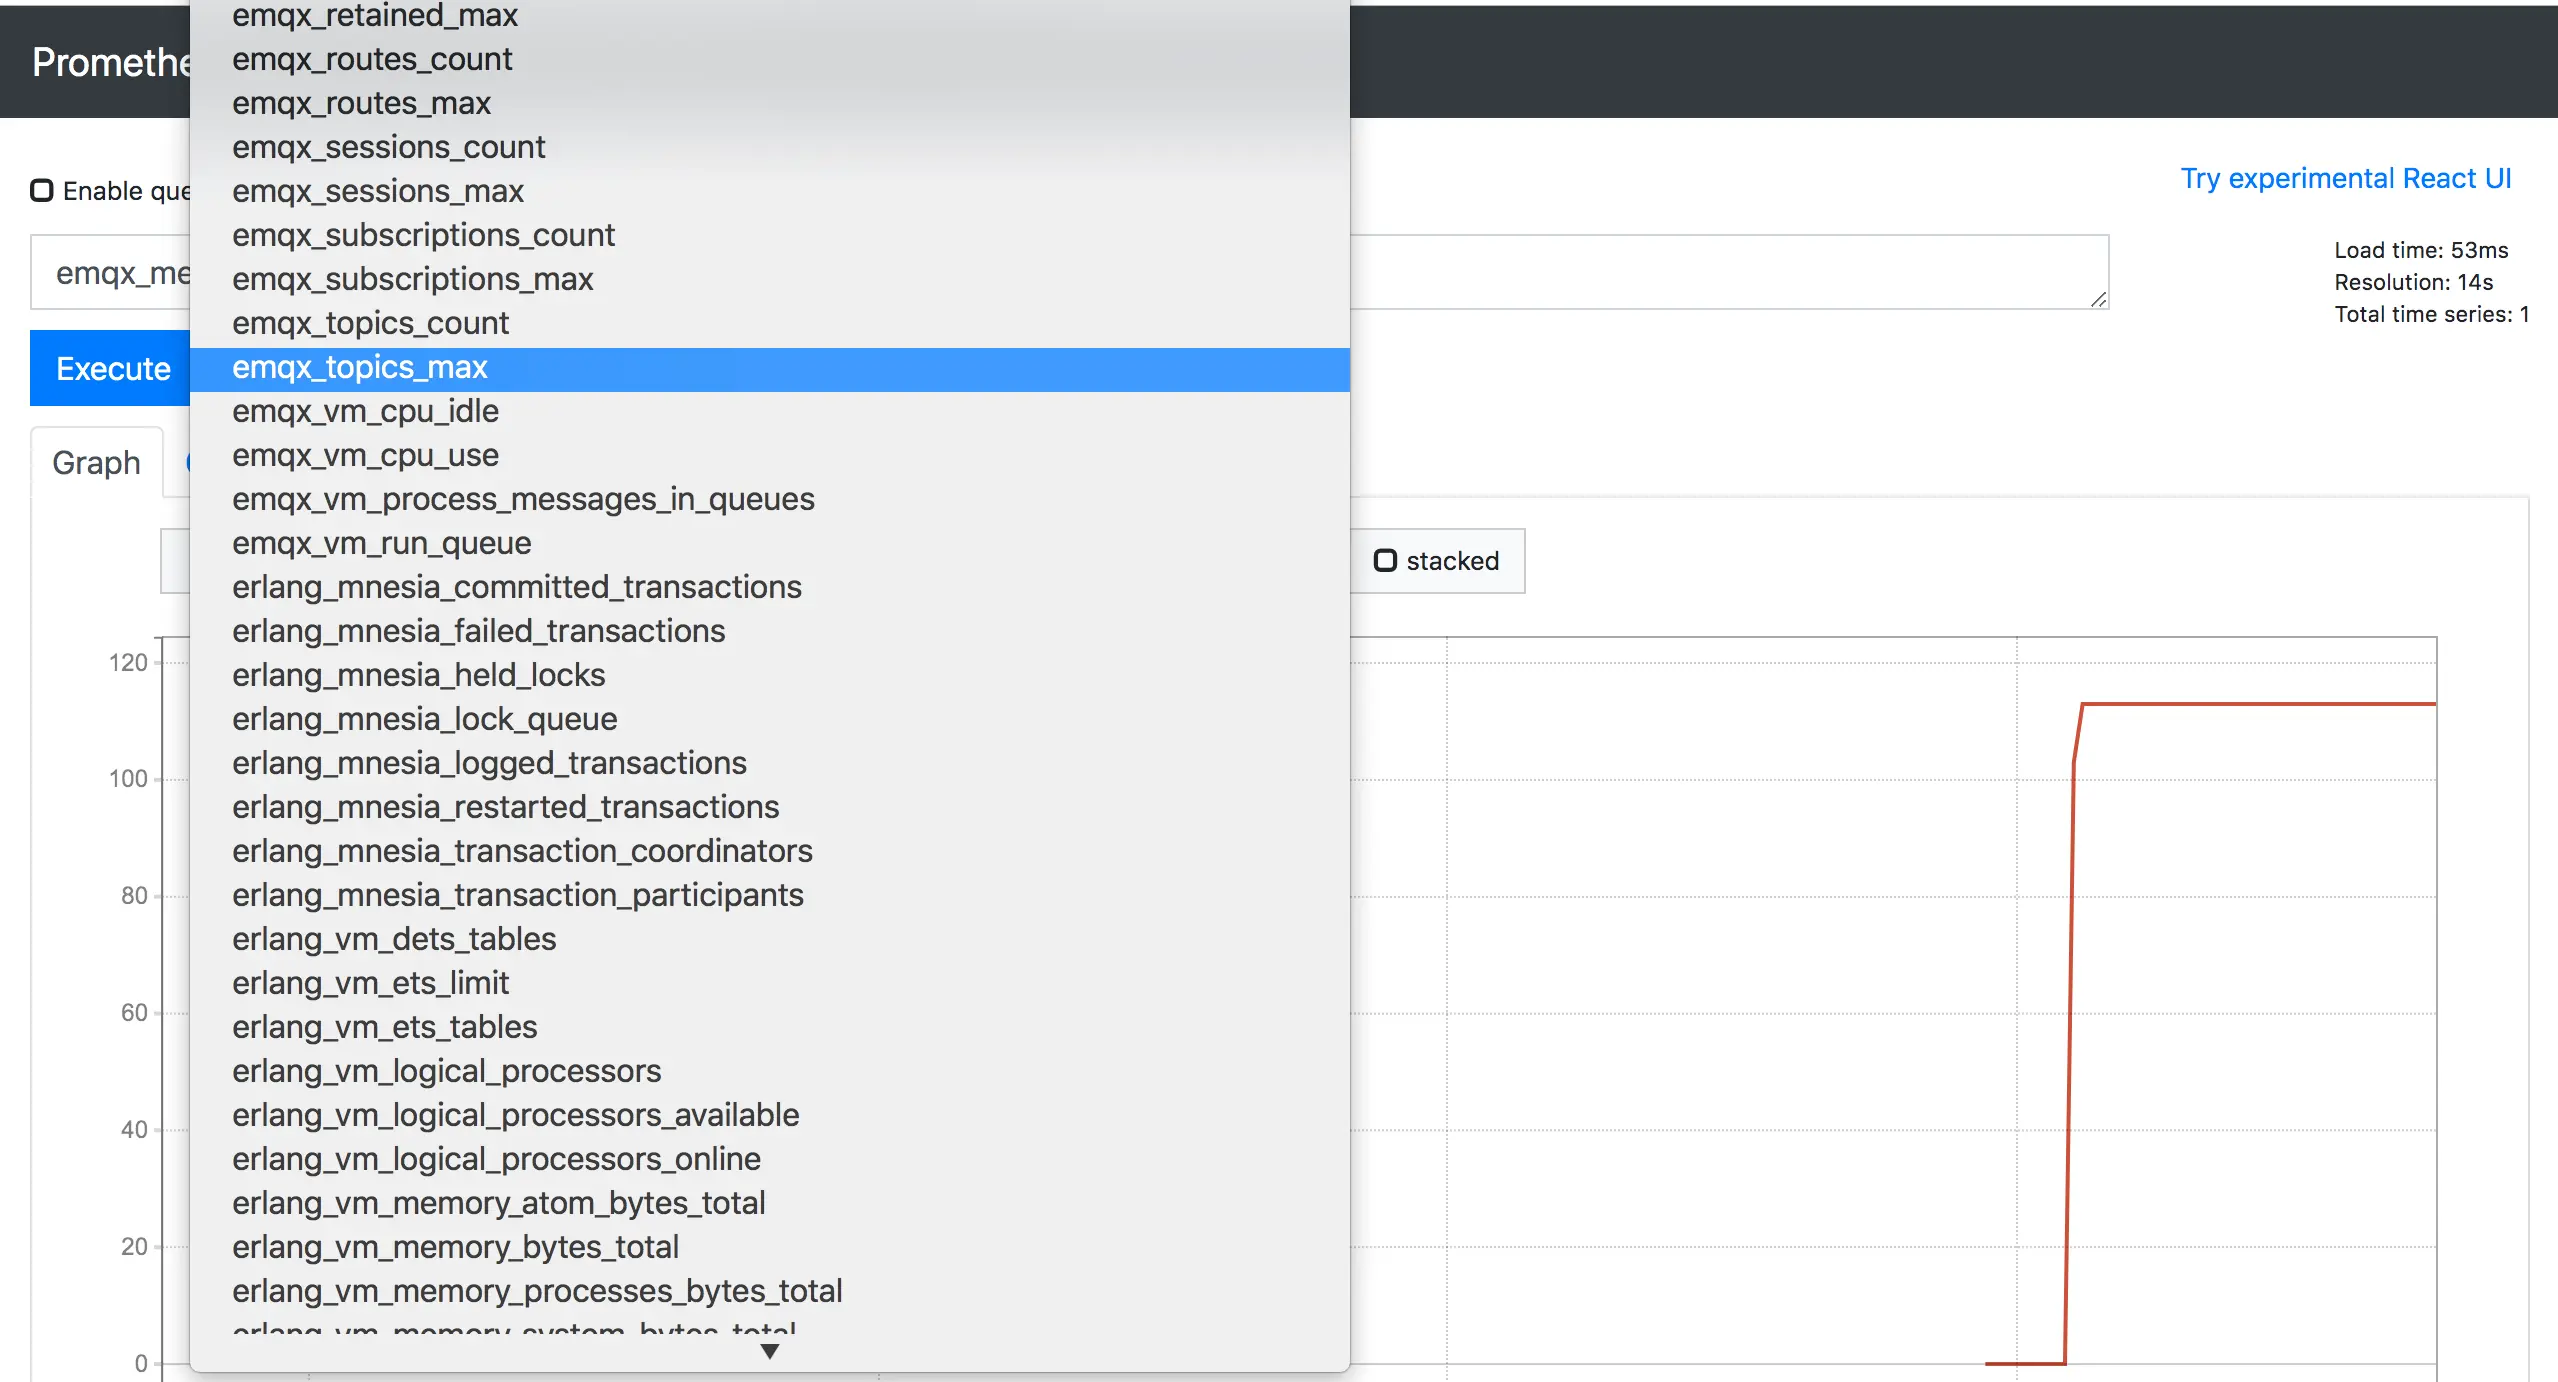Open Try experimental React UI link

[x=2345, y=178]
